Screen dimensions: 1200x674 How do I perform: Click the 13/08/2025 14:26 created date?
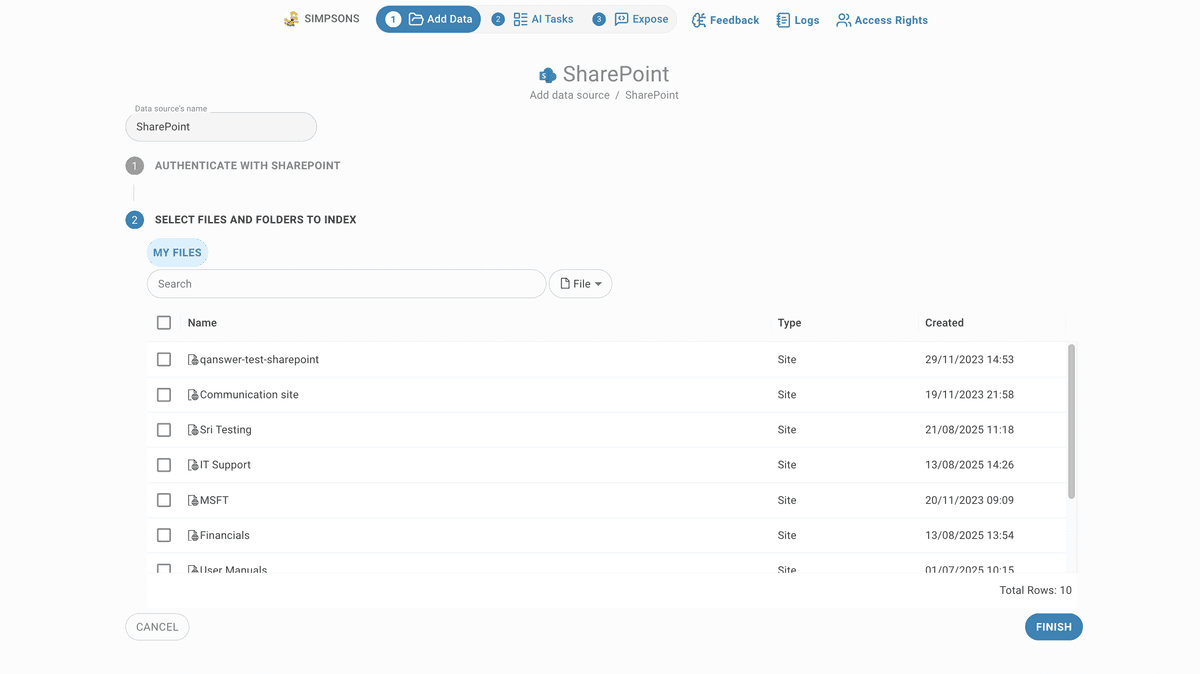point(969,465)
